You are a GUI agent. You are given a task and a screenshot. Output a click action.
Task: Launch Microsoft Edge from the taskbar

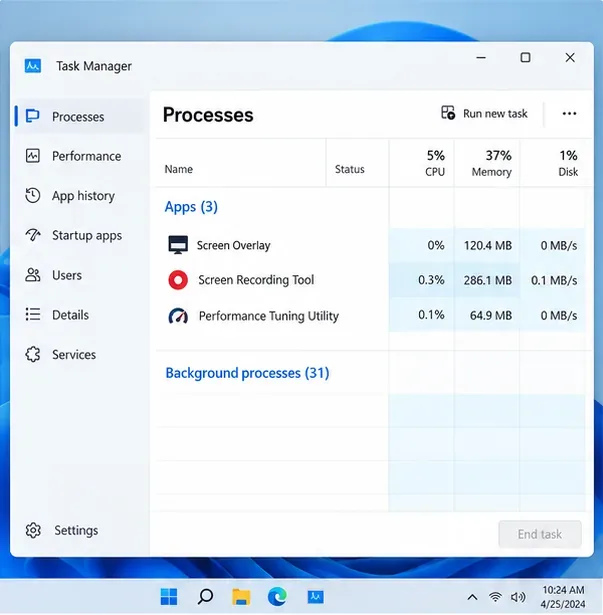(277, 597)
